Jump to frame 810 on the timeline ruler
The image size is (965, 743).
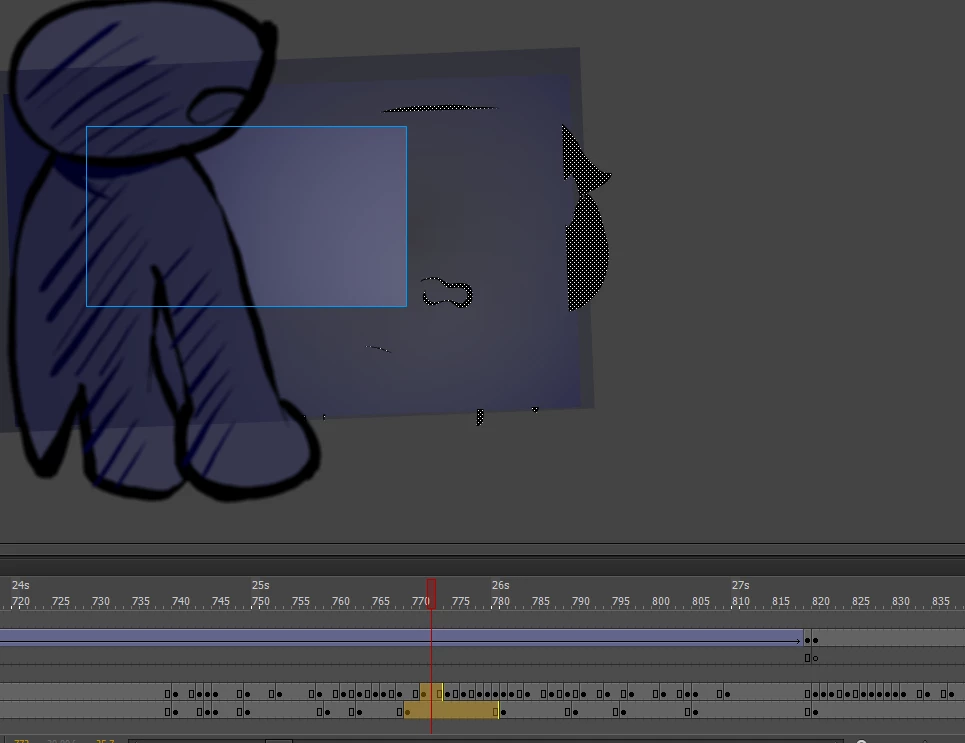(740, 601)
